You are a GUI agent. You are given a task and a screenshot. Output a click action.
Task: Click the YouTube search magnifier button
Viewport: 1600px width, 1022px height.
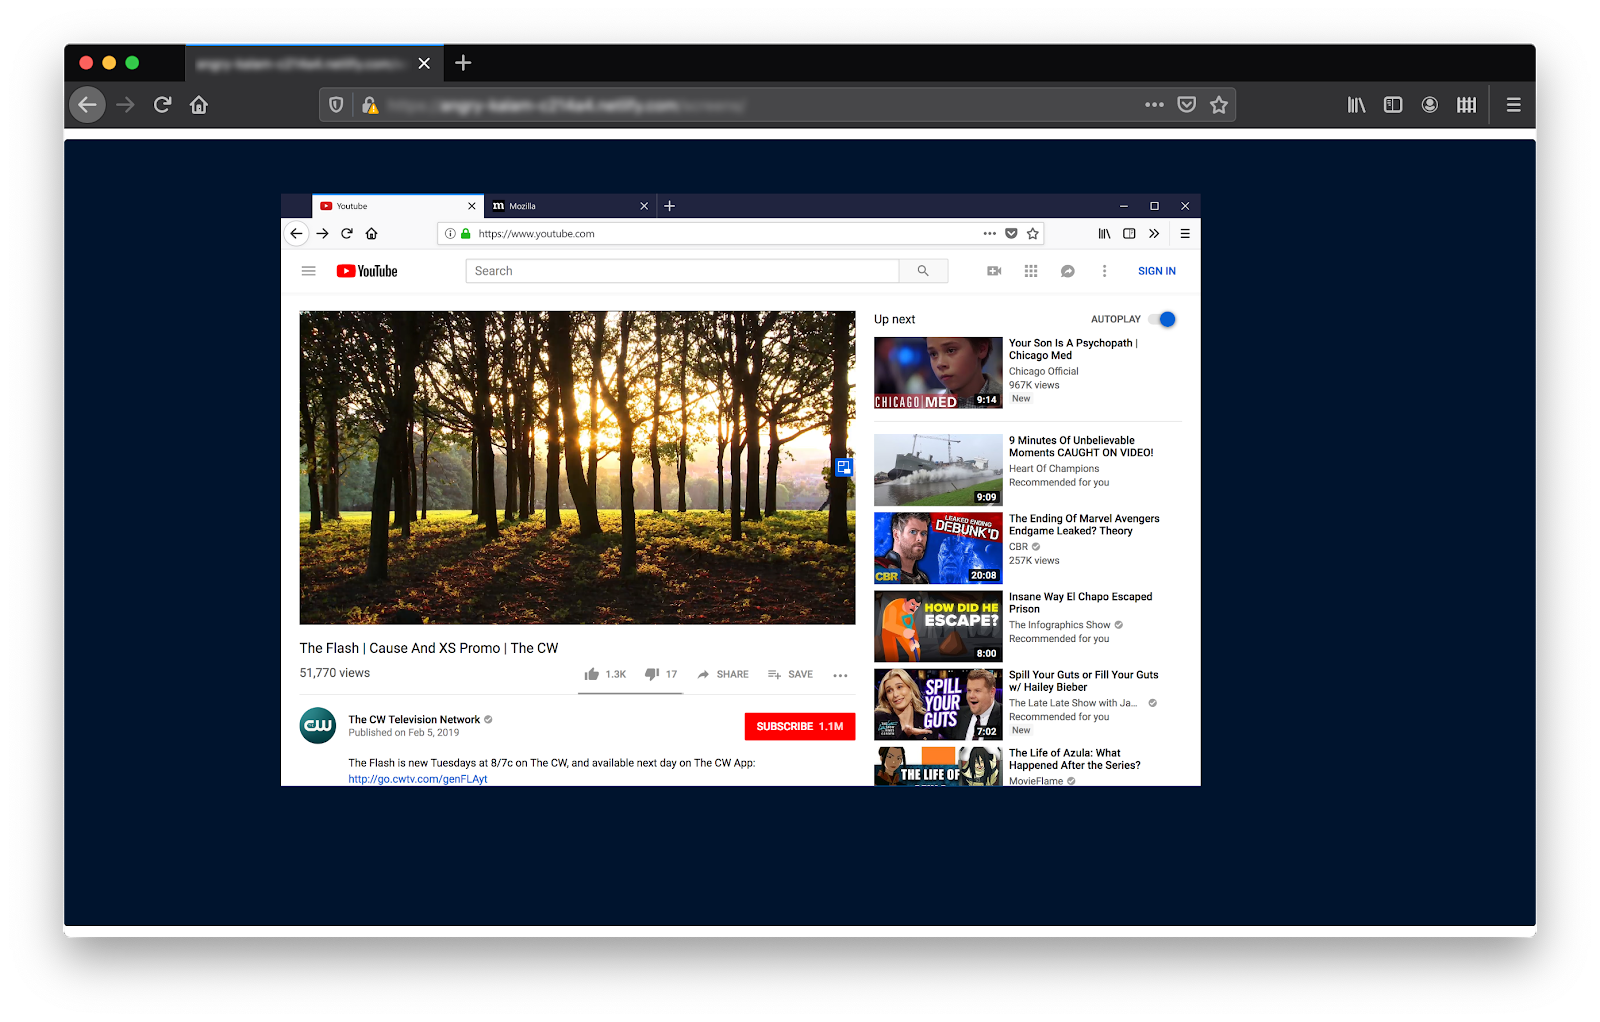(923, 271)
